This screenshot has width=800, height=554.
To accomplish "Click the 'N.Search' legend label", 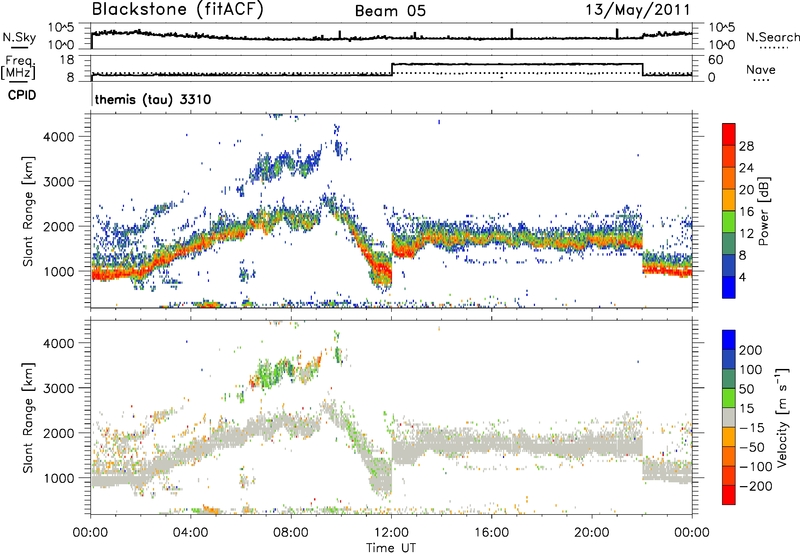I will click(x=772, y=37).
